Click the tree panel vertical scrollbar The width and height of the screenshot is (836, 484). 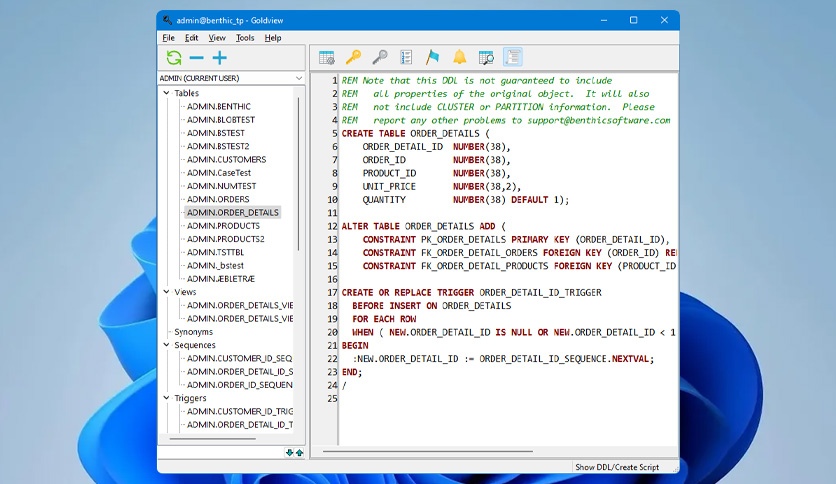click(299, 173)
